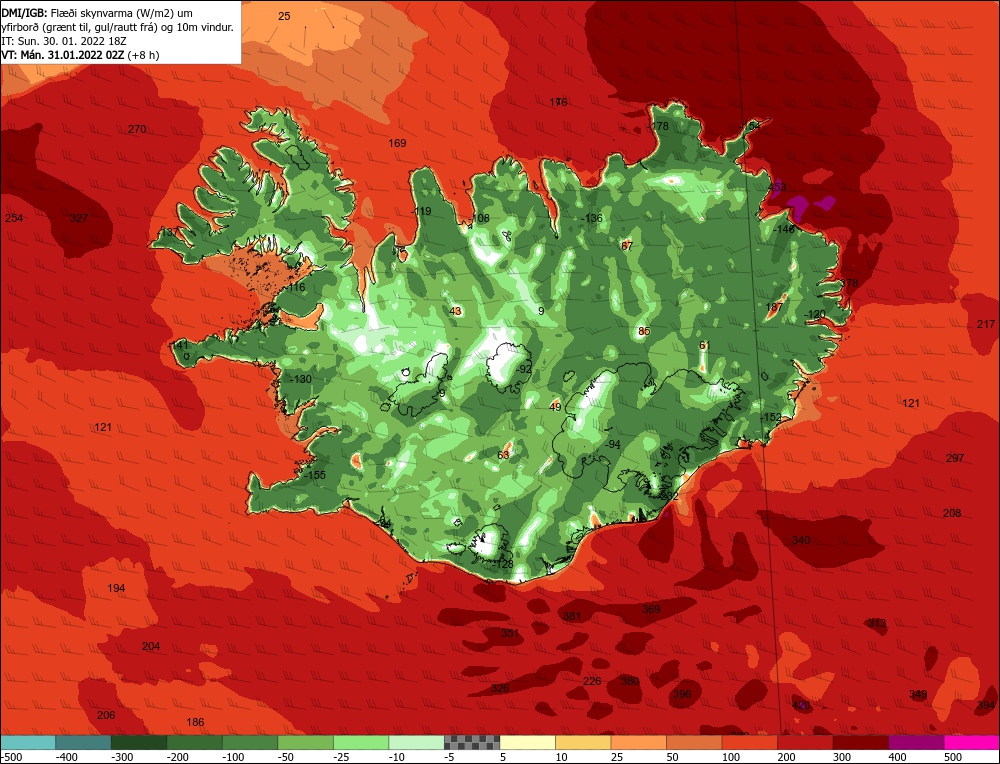Click the value 381 south of Iceland
Screen dimensions: 1000x764
pyautogui.click(x=572, y=616)
